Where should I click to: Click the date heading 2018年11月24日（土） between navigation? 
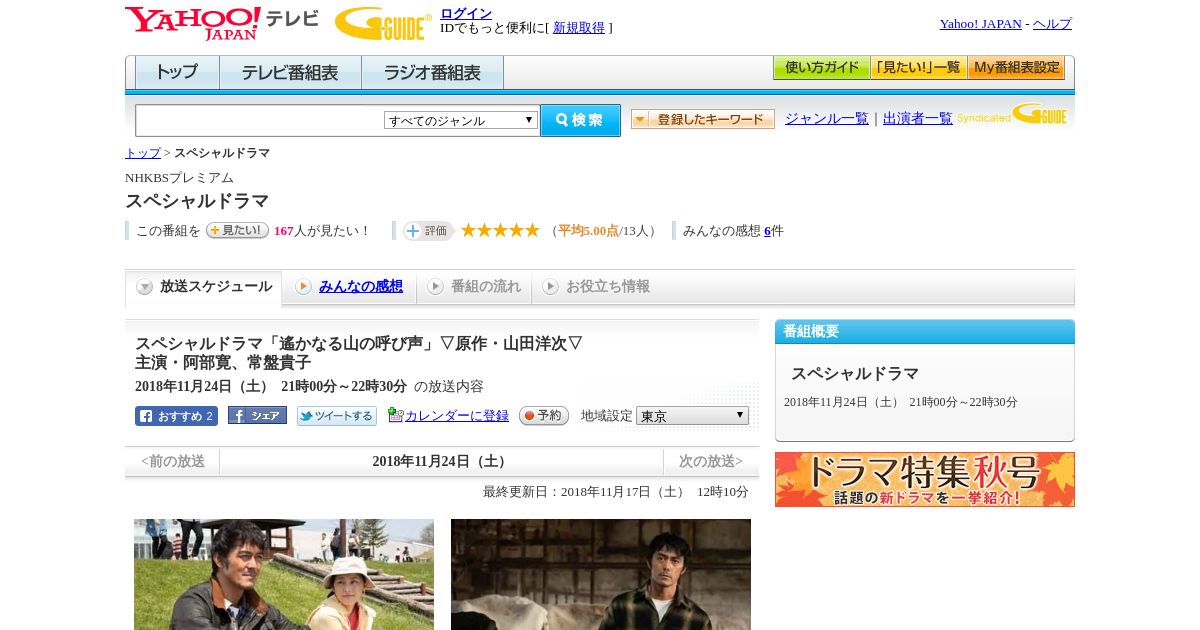pyautogui.click(x=441, y=461)
